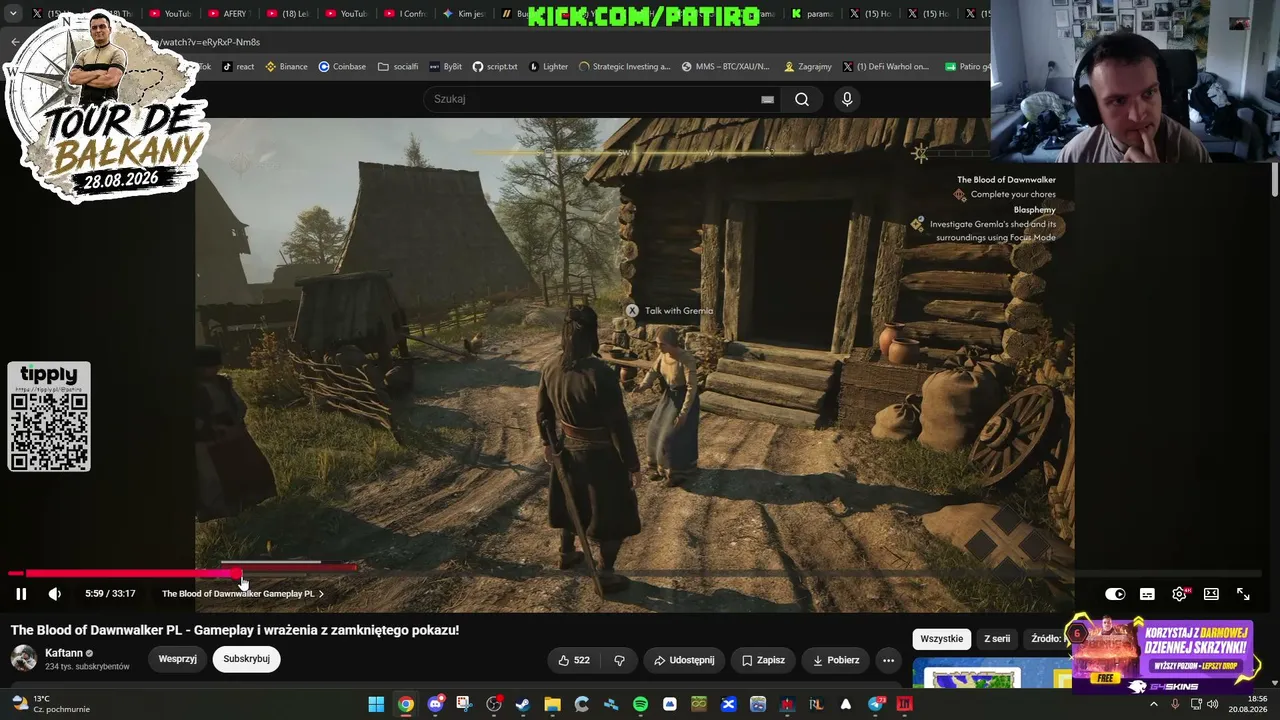The image size is (1280, 720).
Task: Start voice search with the microphone icon
Action: pos(847,99)
